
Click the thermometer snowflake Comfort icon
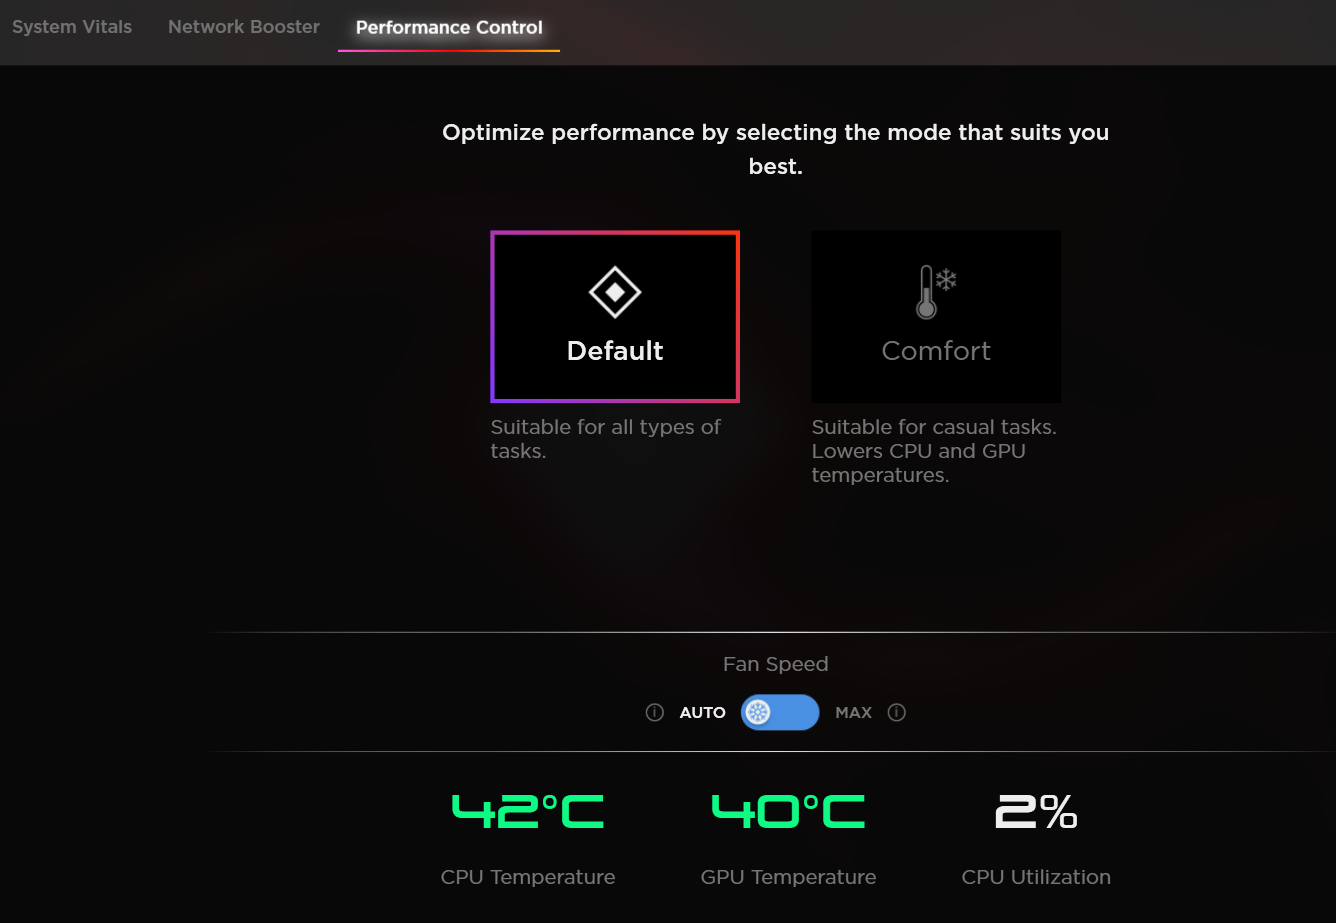click(936, 292)
